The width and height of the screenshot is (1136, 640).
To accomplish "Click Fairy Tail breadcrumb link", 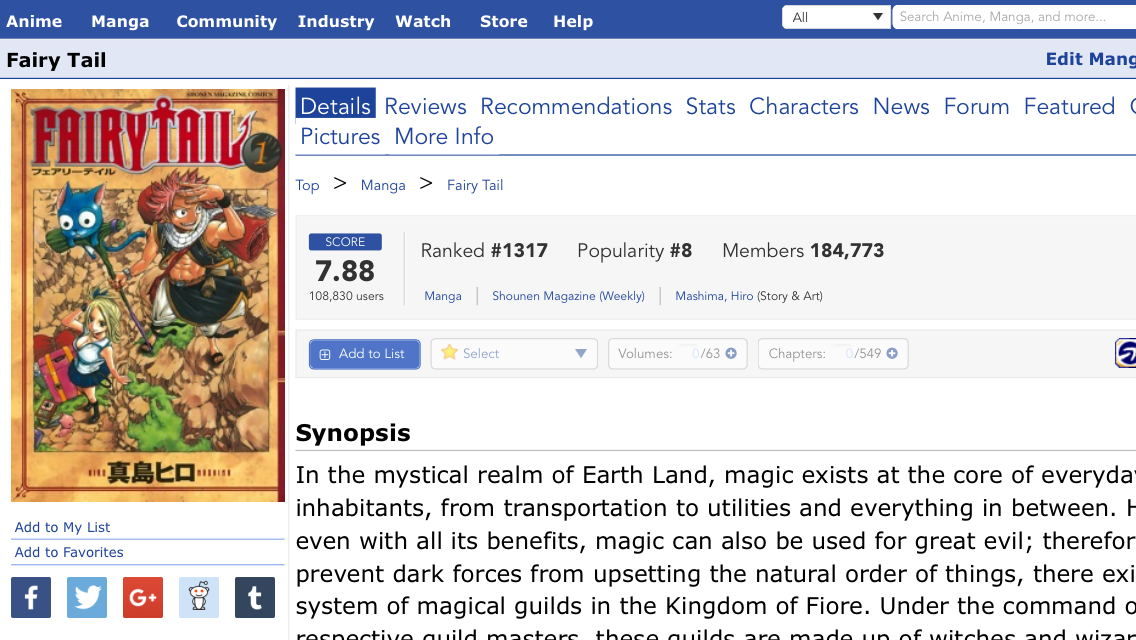I will (475, 186).
